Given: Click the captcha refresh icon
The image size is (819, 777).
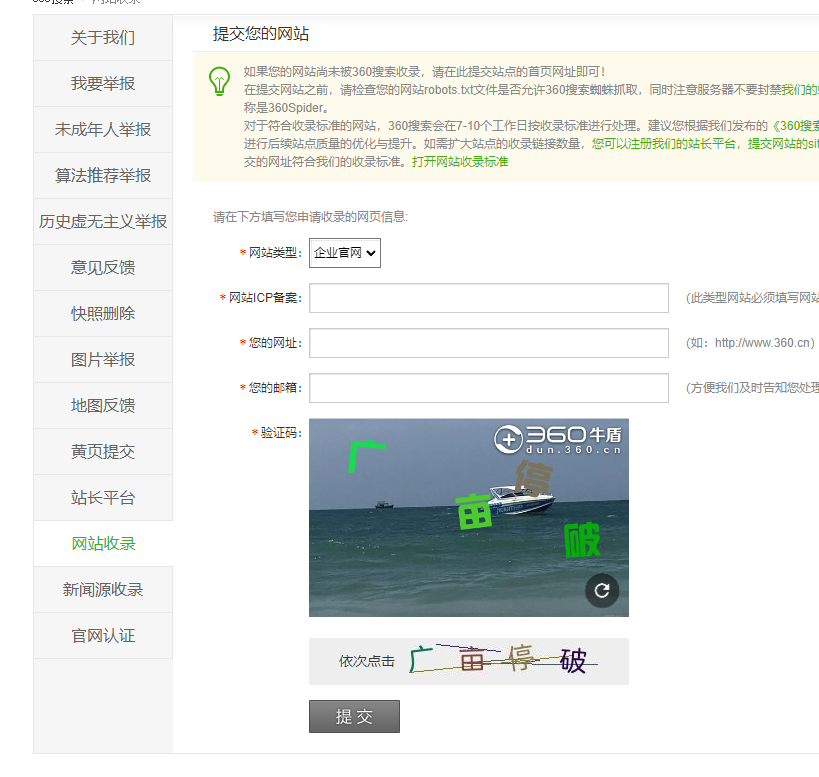Looking at the screenshot, I should 602,590.
